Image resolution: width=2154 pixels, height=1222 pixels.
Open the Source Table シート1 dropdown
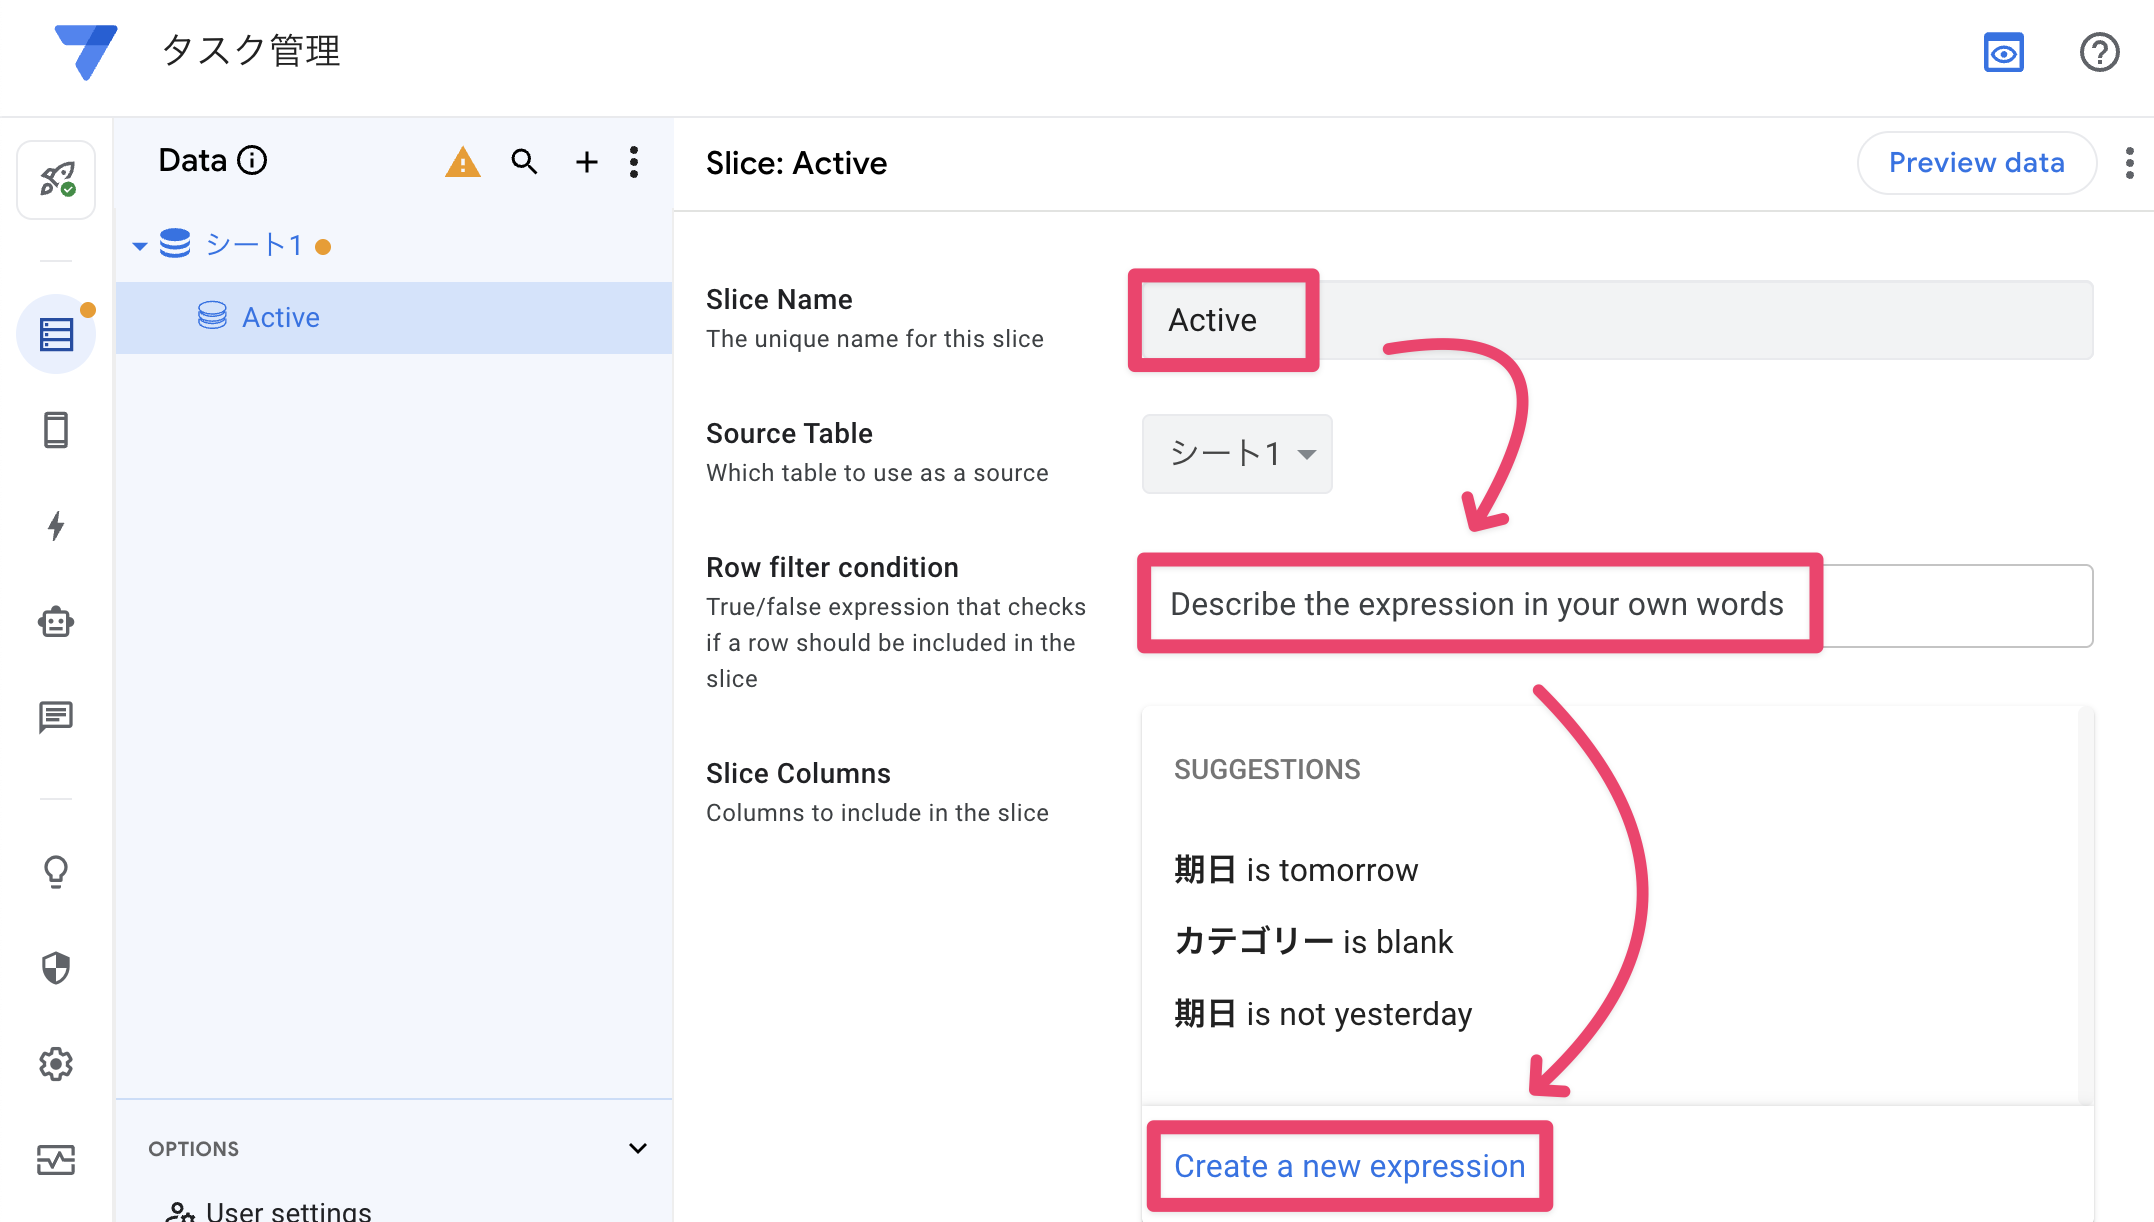(x=1237, y=454)
